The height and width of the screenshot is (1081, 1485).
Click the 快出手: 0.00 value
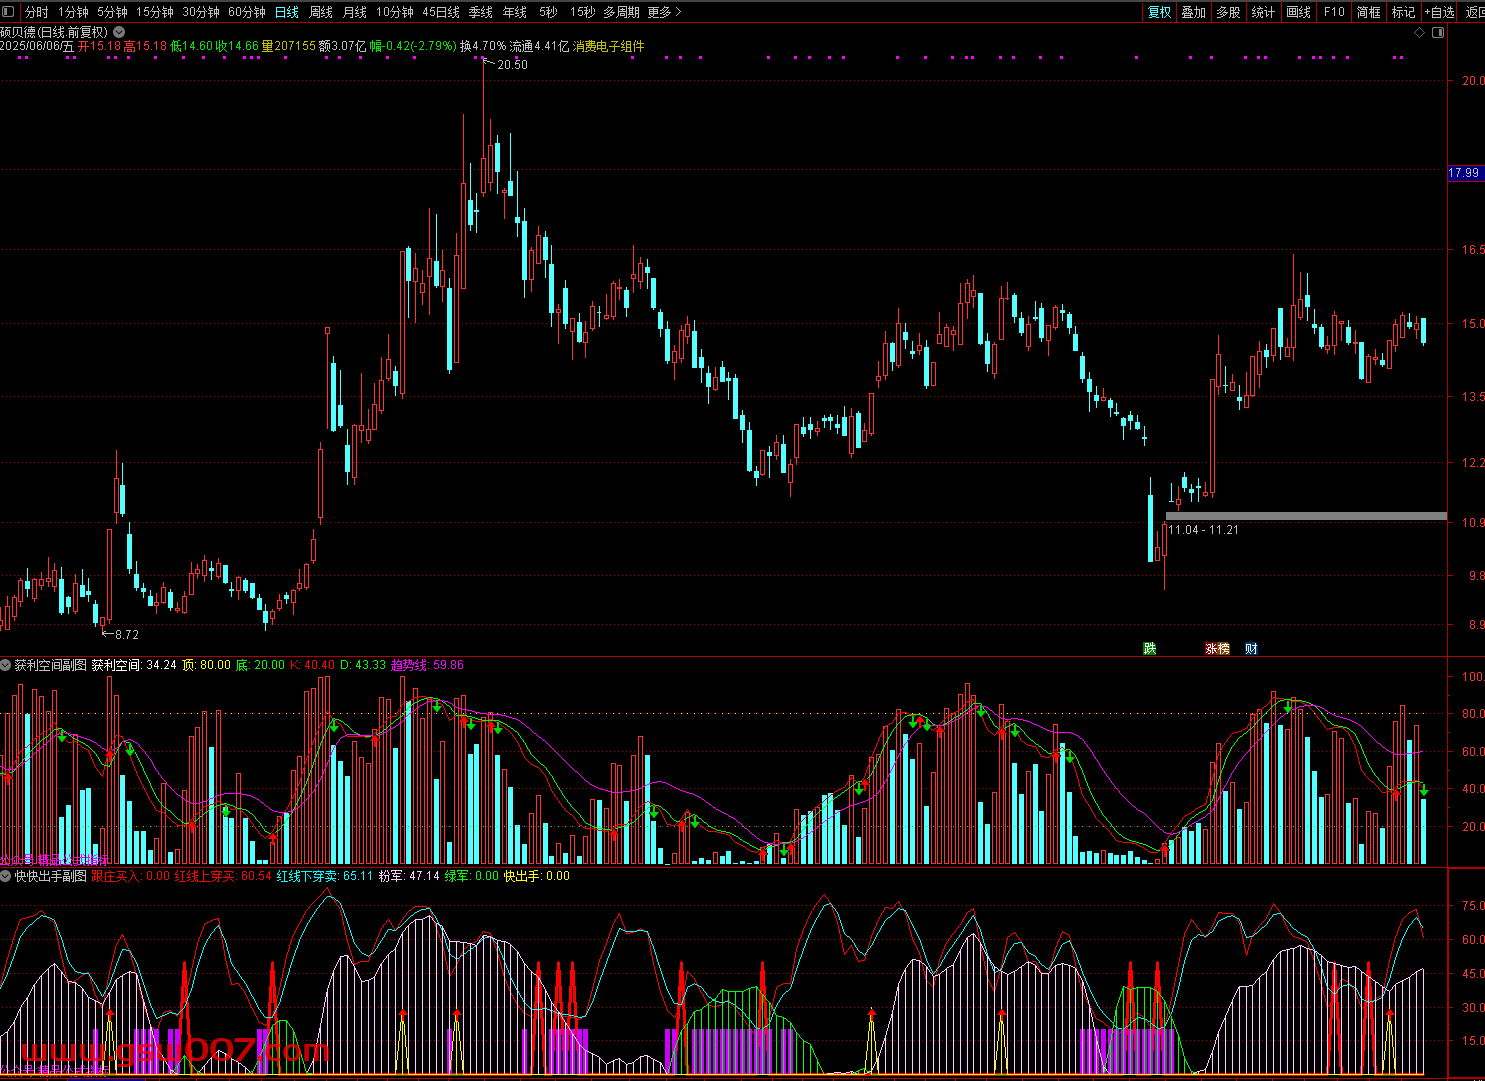coord(537,876)
